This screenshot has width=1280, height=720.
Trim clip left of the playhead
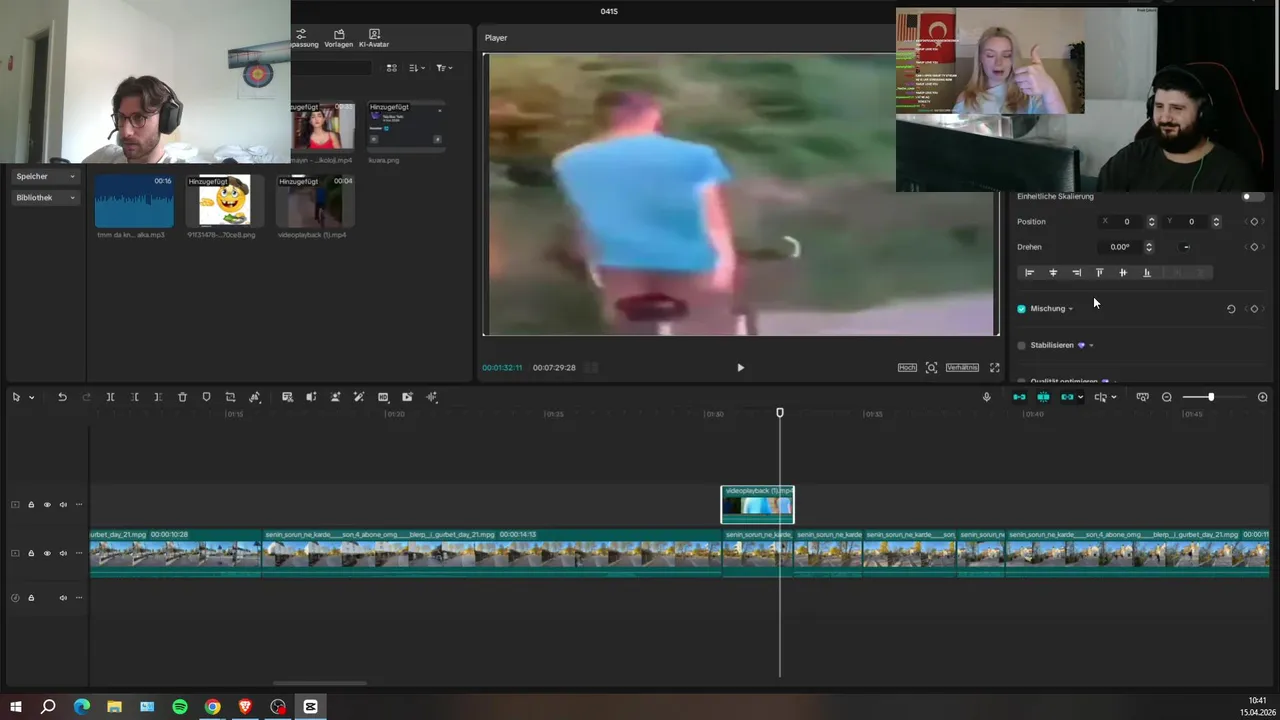(134, 397)
